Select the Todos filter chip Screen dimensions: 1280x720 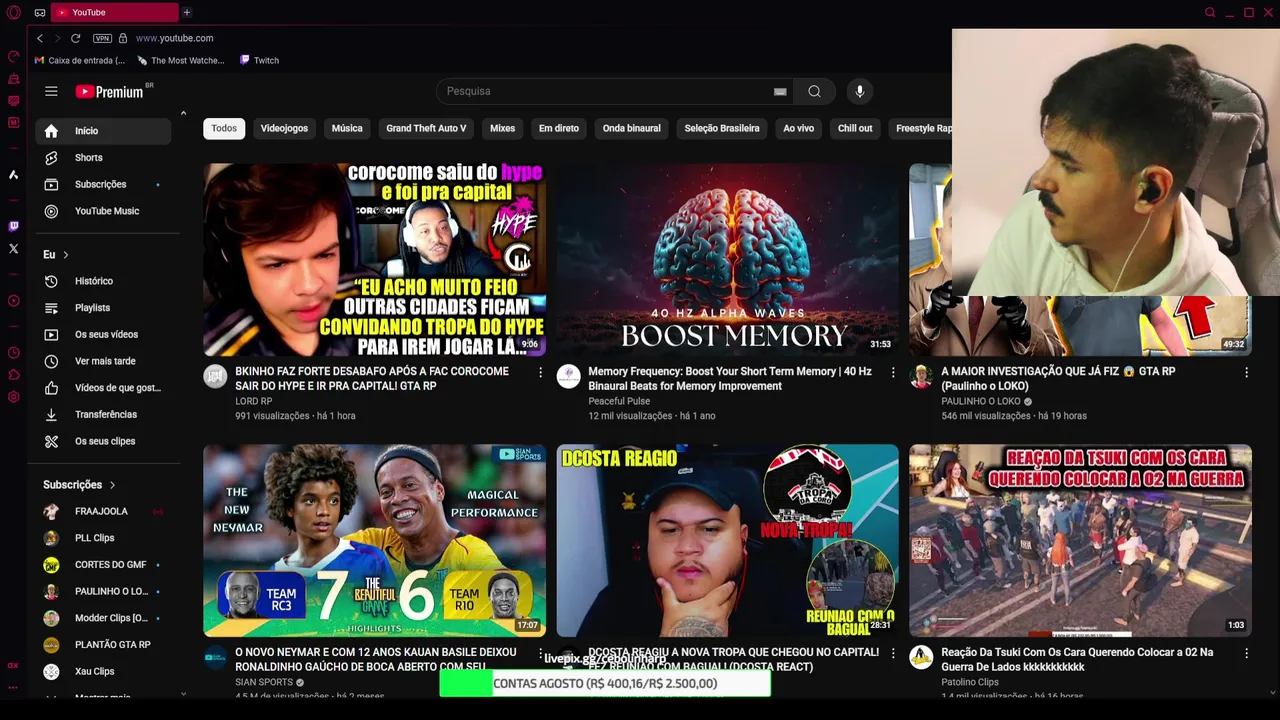click(224, 128)
